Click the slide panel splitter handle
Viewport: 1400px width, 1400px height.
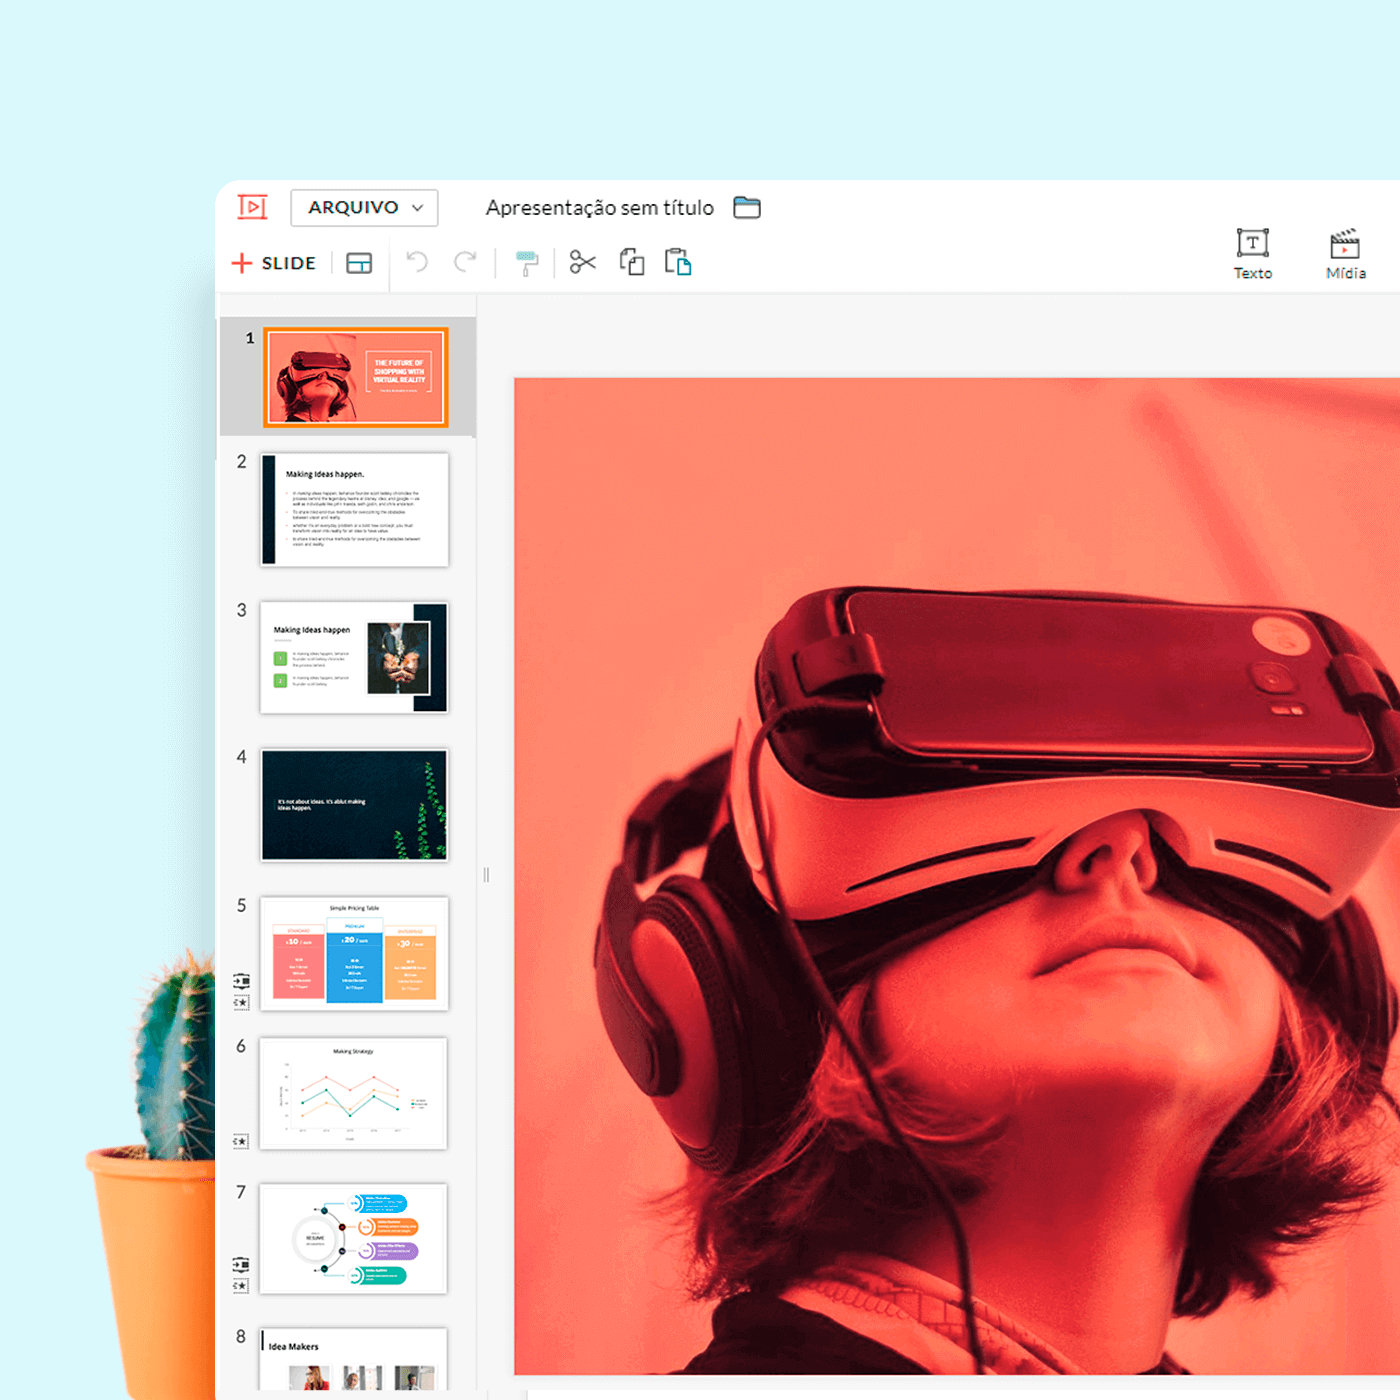point(486,875)
